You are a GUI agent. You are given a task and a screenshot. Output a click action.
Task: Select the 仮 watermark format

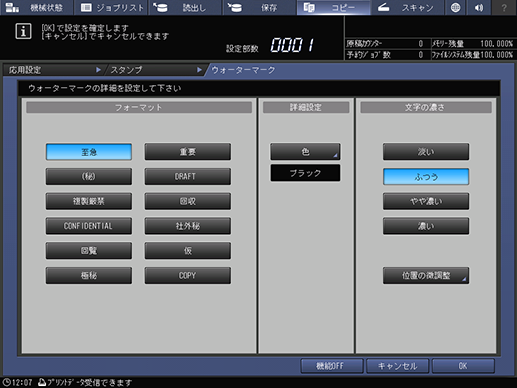188,251
